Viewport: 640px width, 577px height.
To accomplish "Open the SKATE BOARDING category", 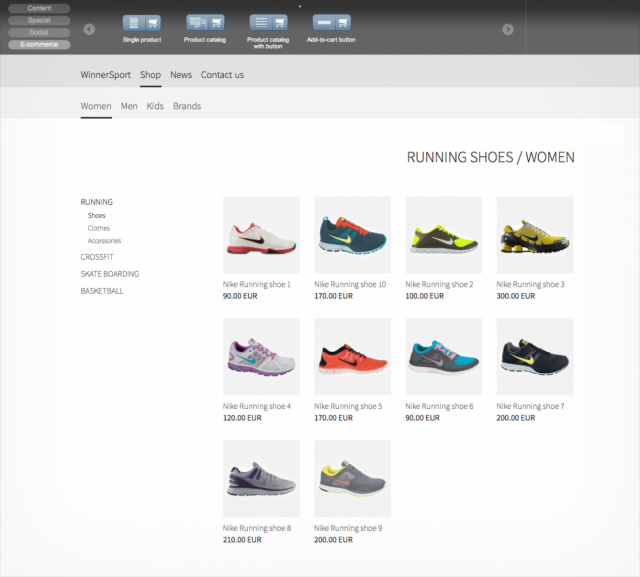I will 110,274.
